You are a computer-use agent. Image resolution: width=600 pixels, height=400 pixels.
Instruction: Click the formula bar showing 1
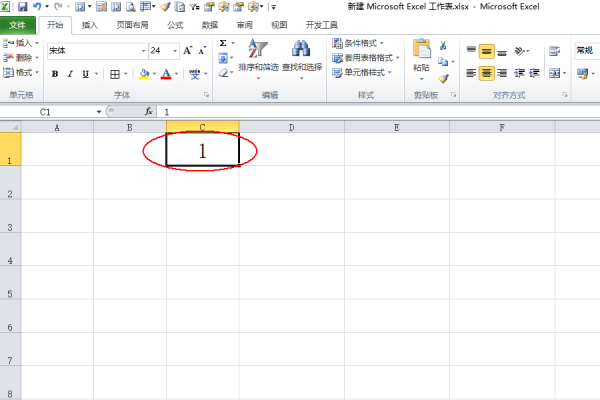[x=379, y=112]
